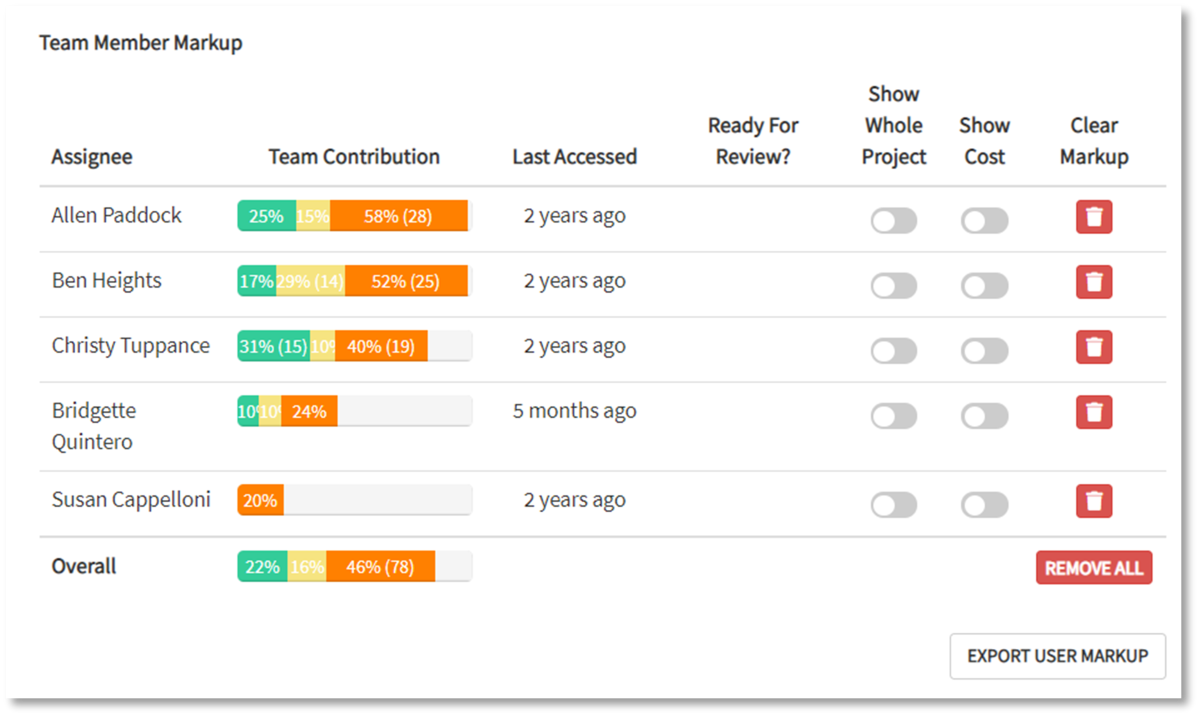Viewport: 1200px width, 717px height.
Task: Select Ben Heights' orange 52% (25) segment
Action: [x=405, y=281]
